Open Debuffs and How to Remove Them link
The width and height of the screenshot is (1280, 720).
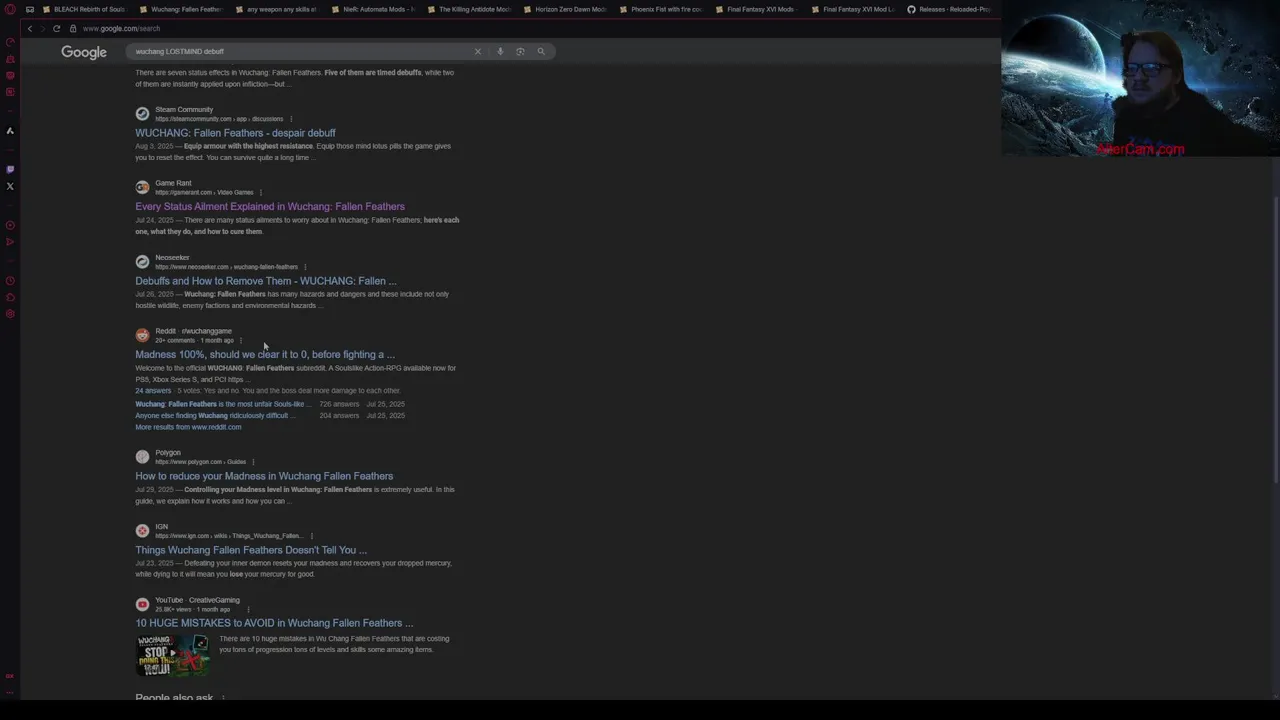[266, 281]
